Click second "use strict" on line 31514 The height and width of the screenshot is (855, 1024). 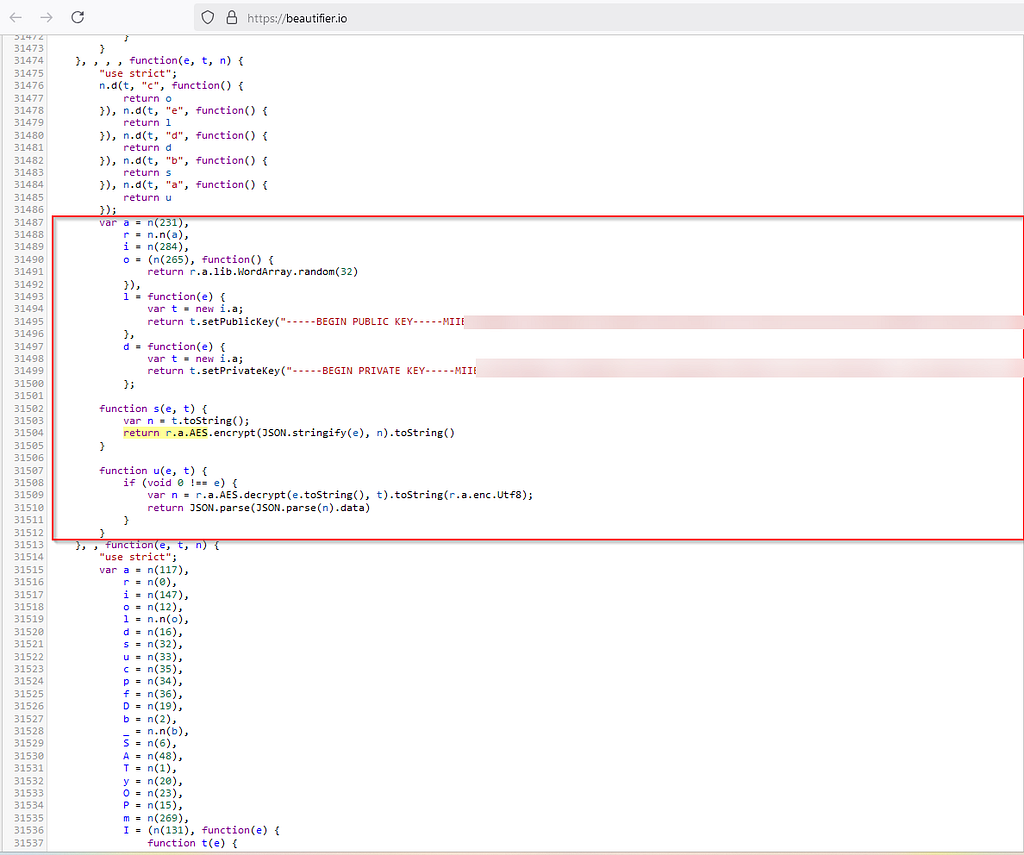point(135,557)
